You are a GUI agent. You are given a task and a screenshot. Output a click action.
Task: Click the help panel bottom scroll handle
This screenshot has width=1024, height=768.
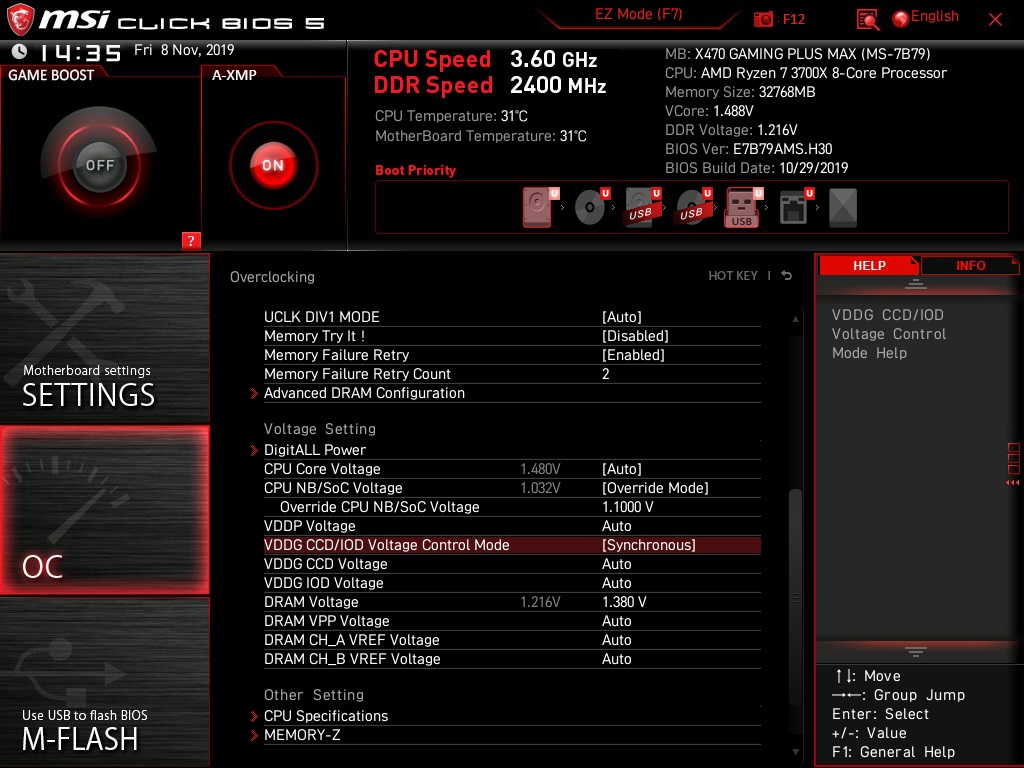916,652
